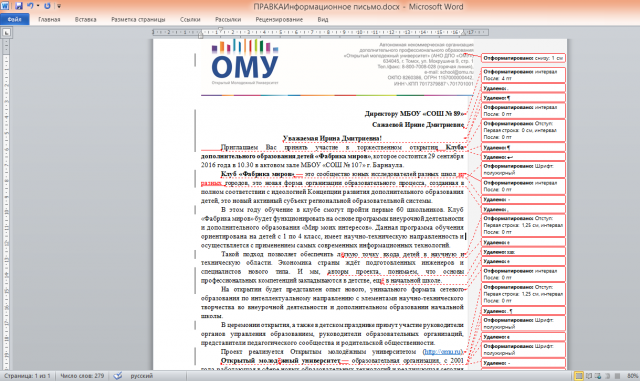Click the vertical ruler on the left
640x381 pixels.
tap(6, 204)
